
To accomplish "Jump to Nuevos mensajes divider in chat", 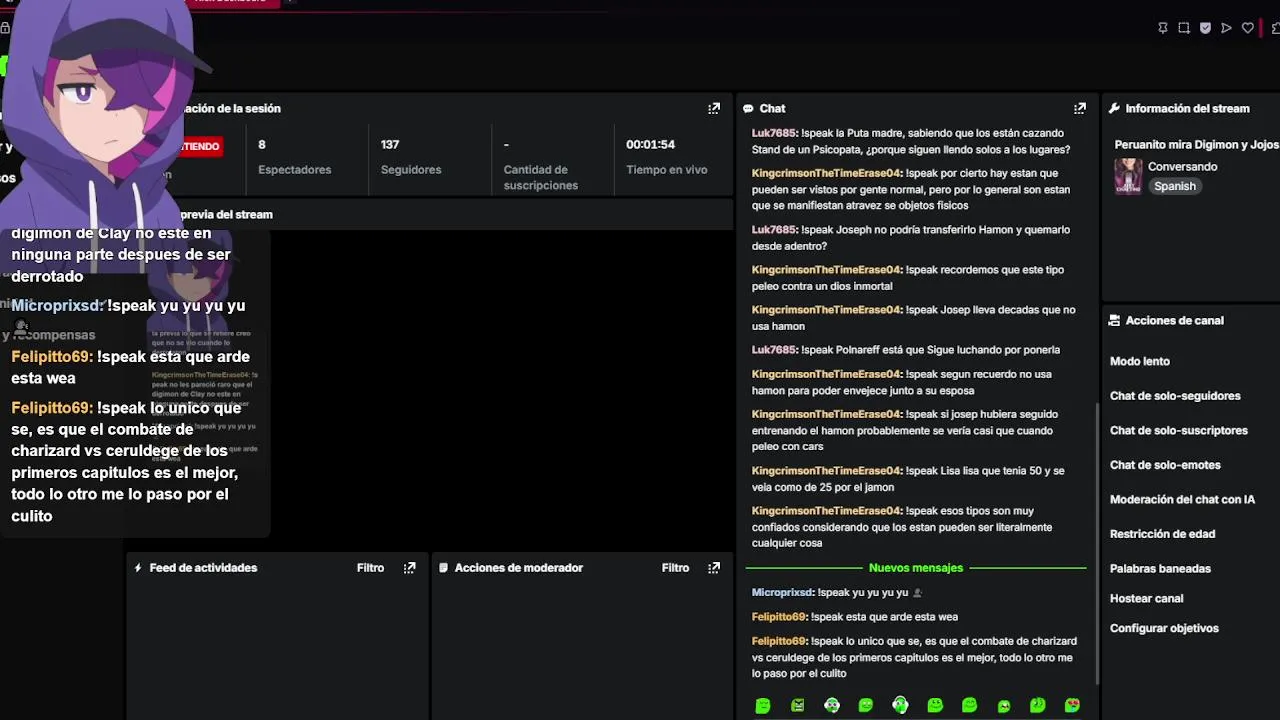I will point(916,568).
